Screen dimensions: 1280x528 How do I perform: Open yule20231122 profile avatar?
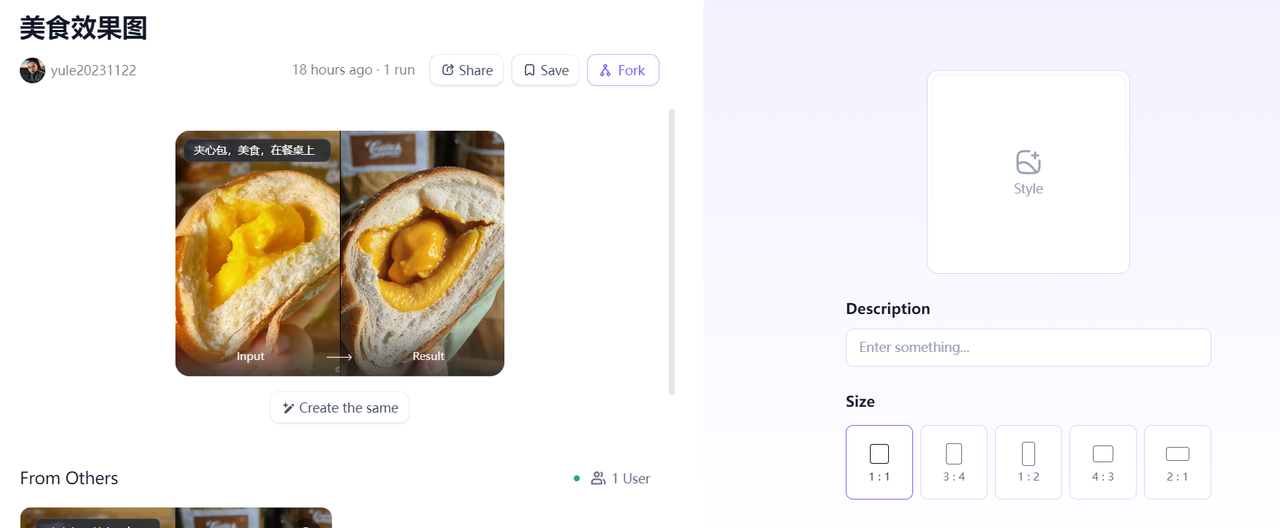point(32,70)
